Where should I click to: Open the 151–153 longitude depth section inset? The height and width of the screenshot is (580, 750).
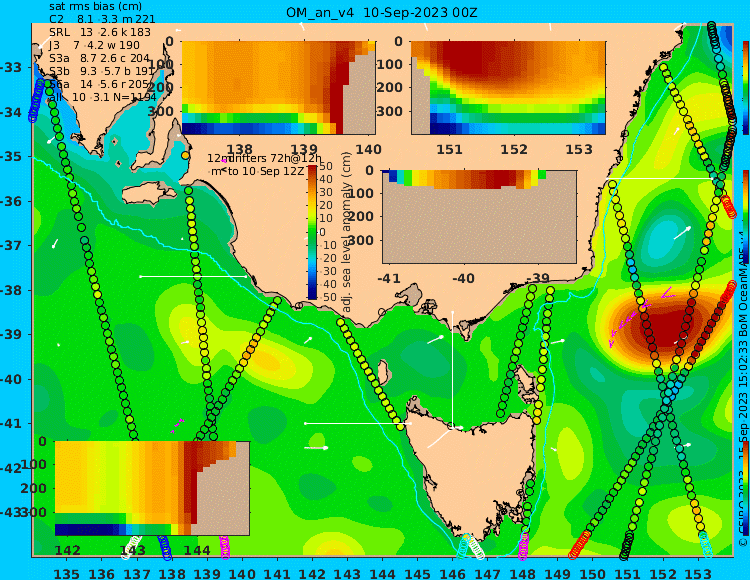[x=508, y=88]
